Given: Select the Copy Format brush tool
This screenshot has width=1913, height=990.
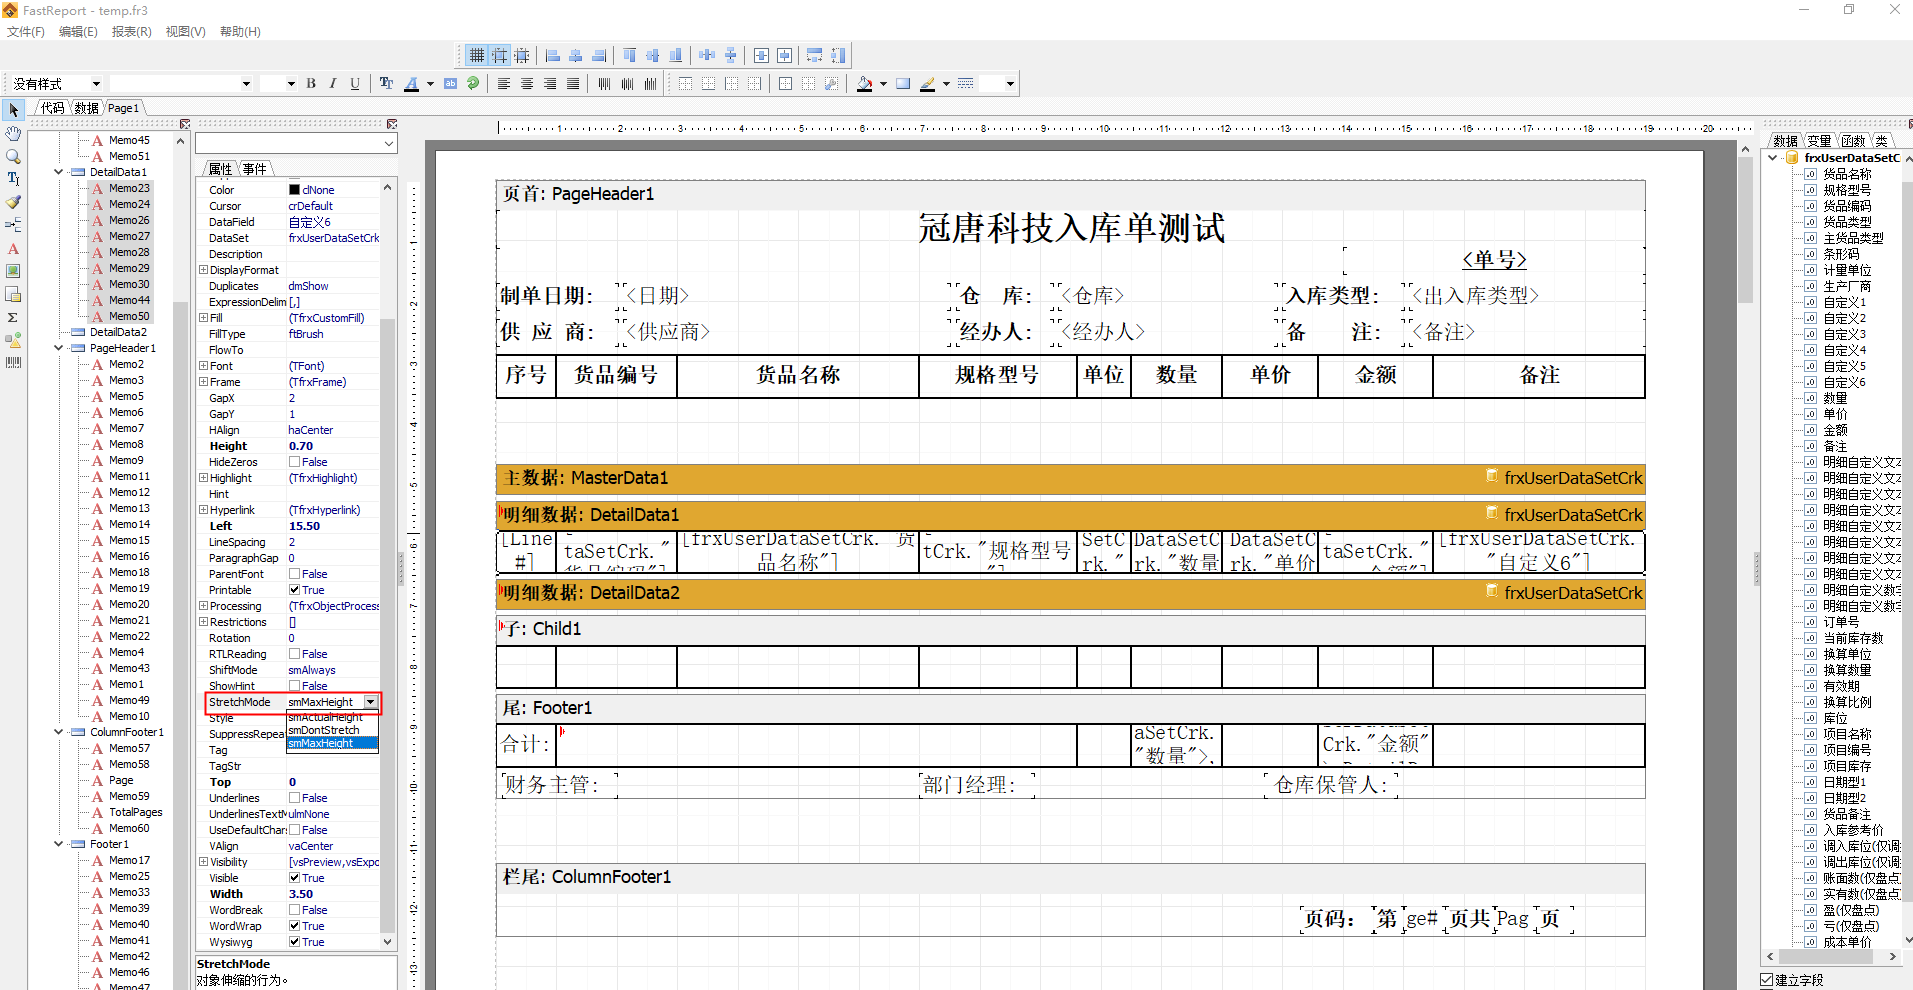Looking at the screenshot, I should point(13,202).
